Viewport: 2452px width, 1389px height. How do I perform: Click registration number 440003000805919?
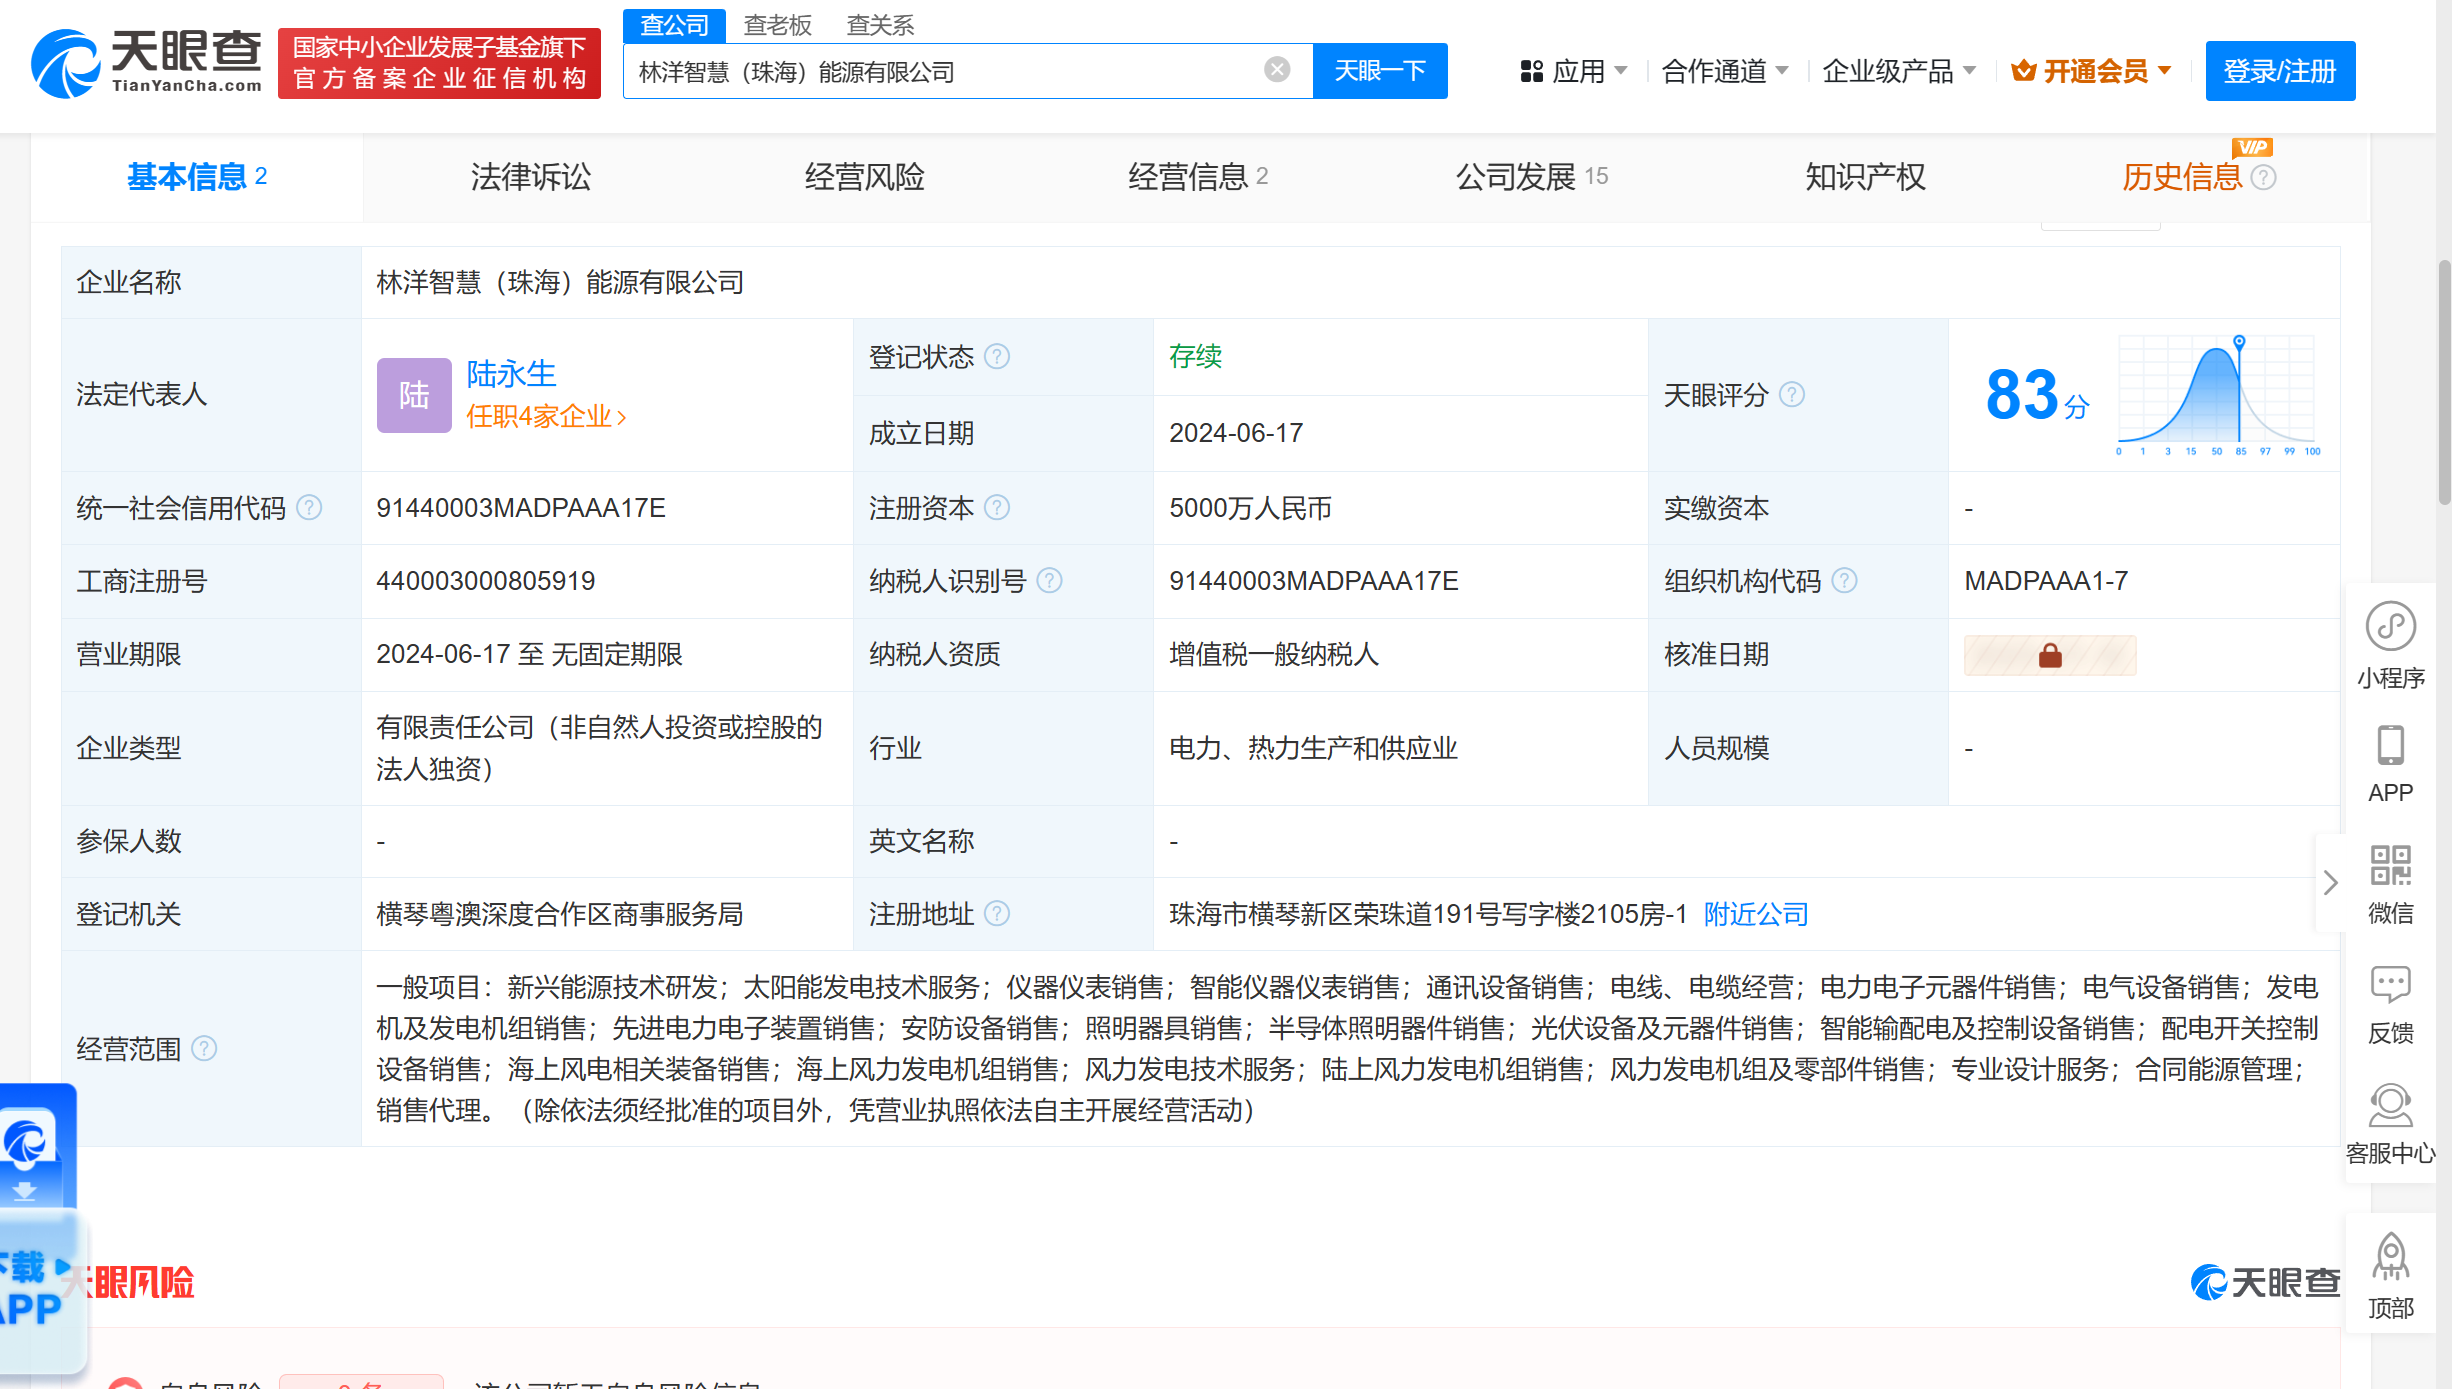pyautogui.click(x=486, y=581)
